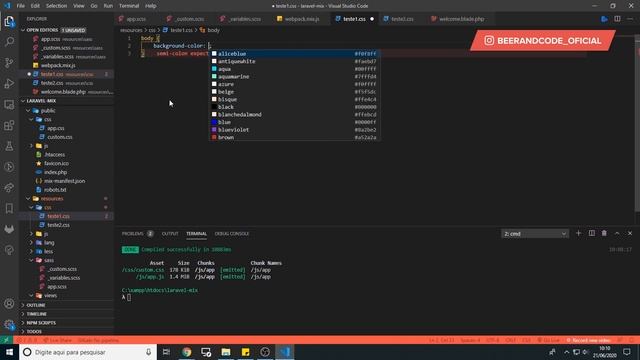Click the Windows search box

[88, 352]
